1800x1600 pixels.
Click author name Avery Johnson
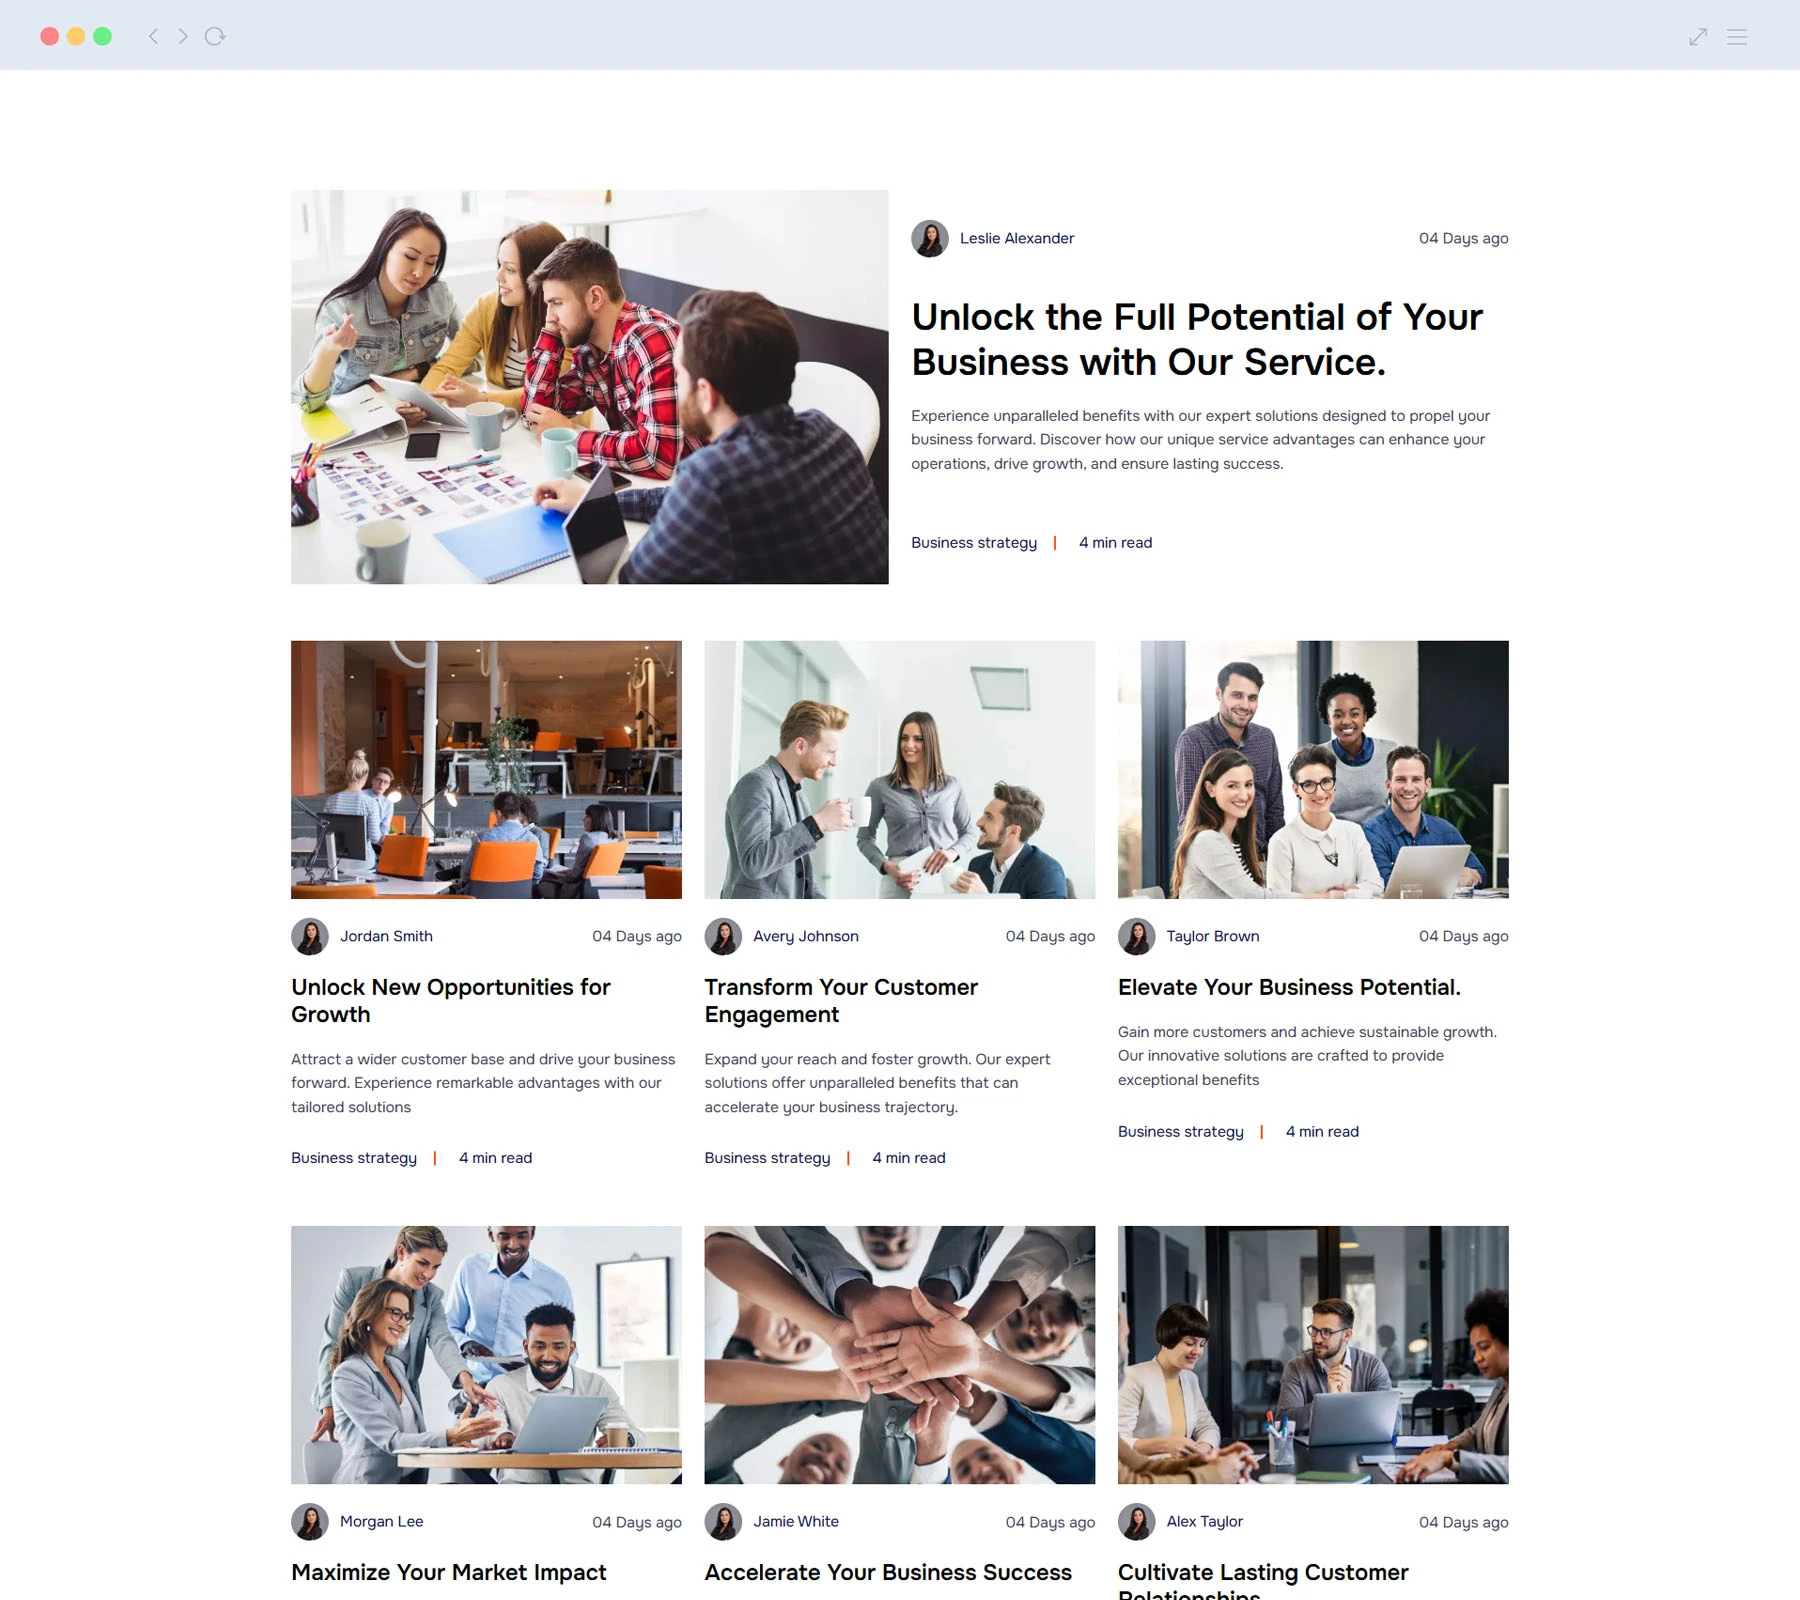coord(806,937)
